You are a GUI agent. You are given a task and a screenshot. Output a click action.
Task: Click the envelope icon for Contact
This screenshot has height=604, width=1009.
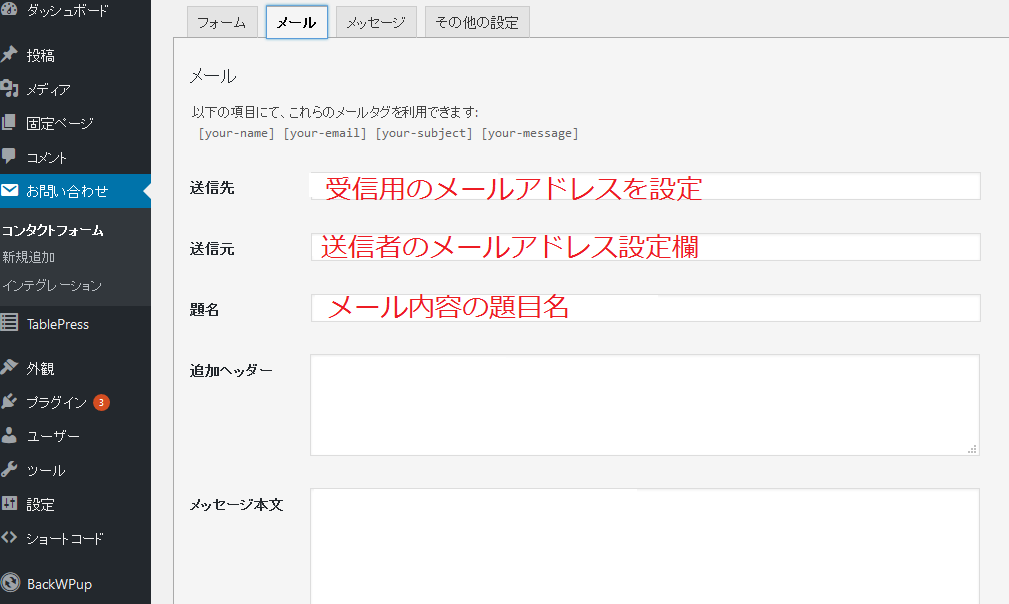[10, 191]
